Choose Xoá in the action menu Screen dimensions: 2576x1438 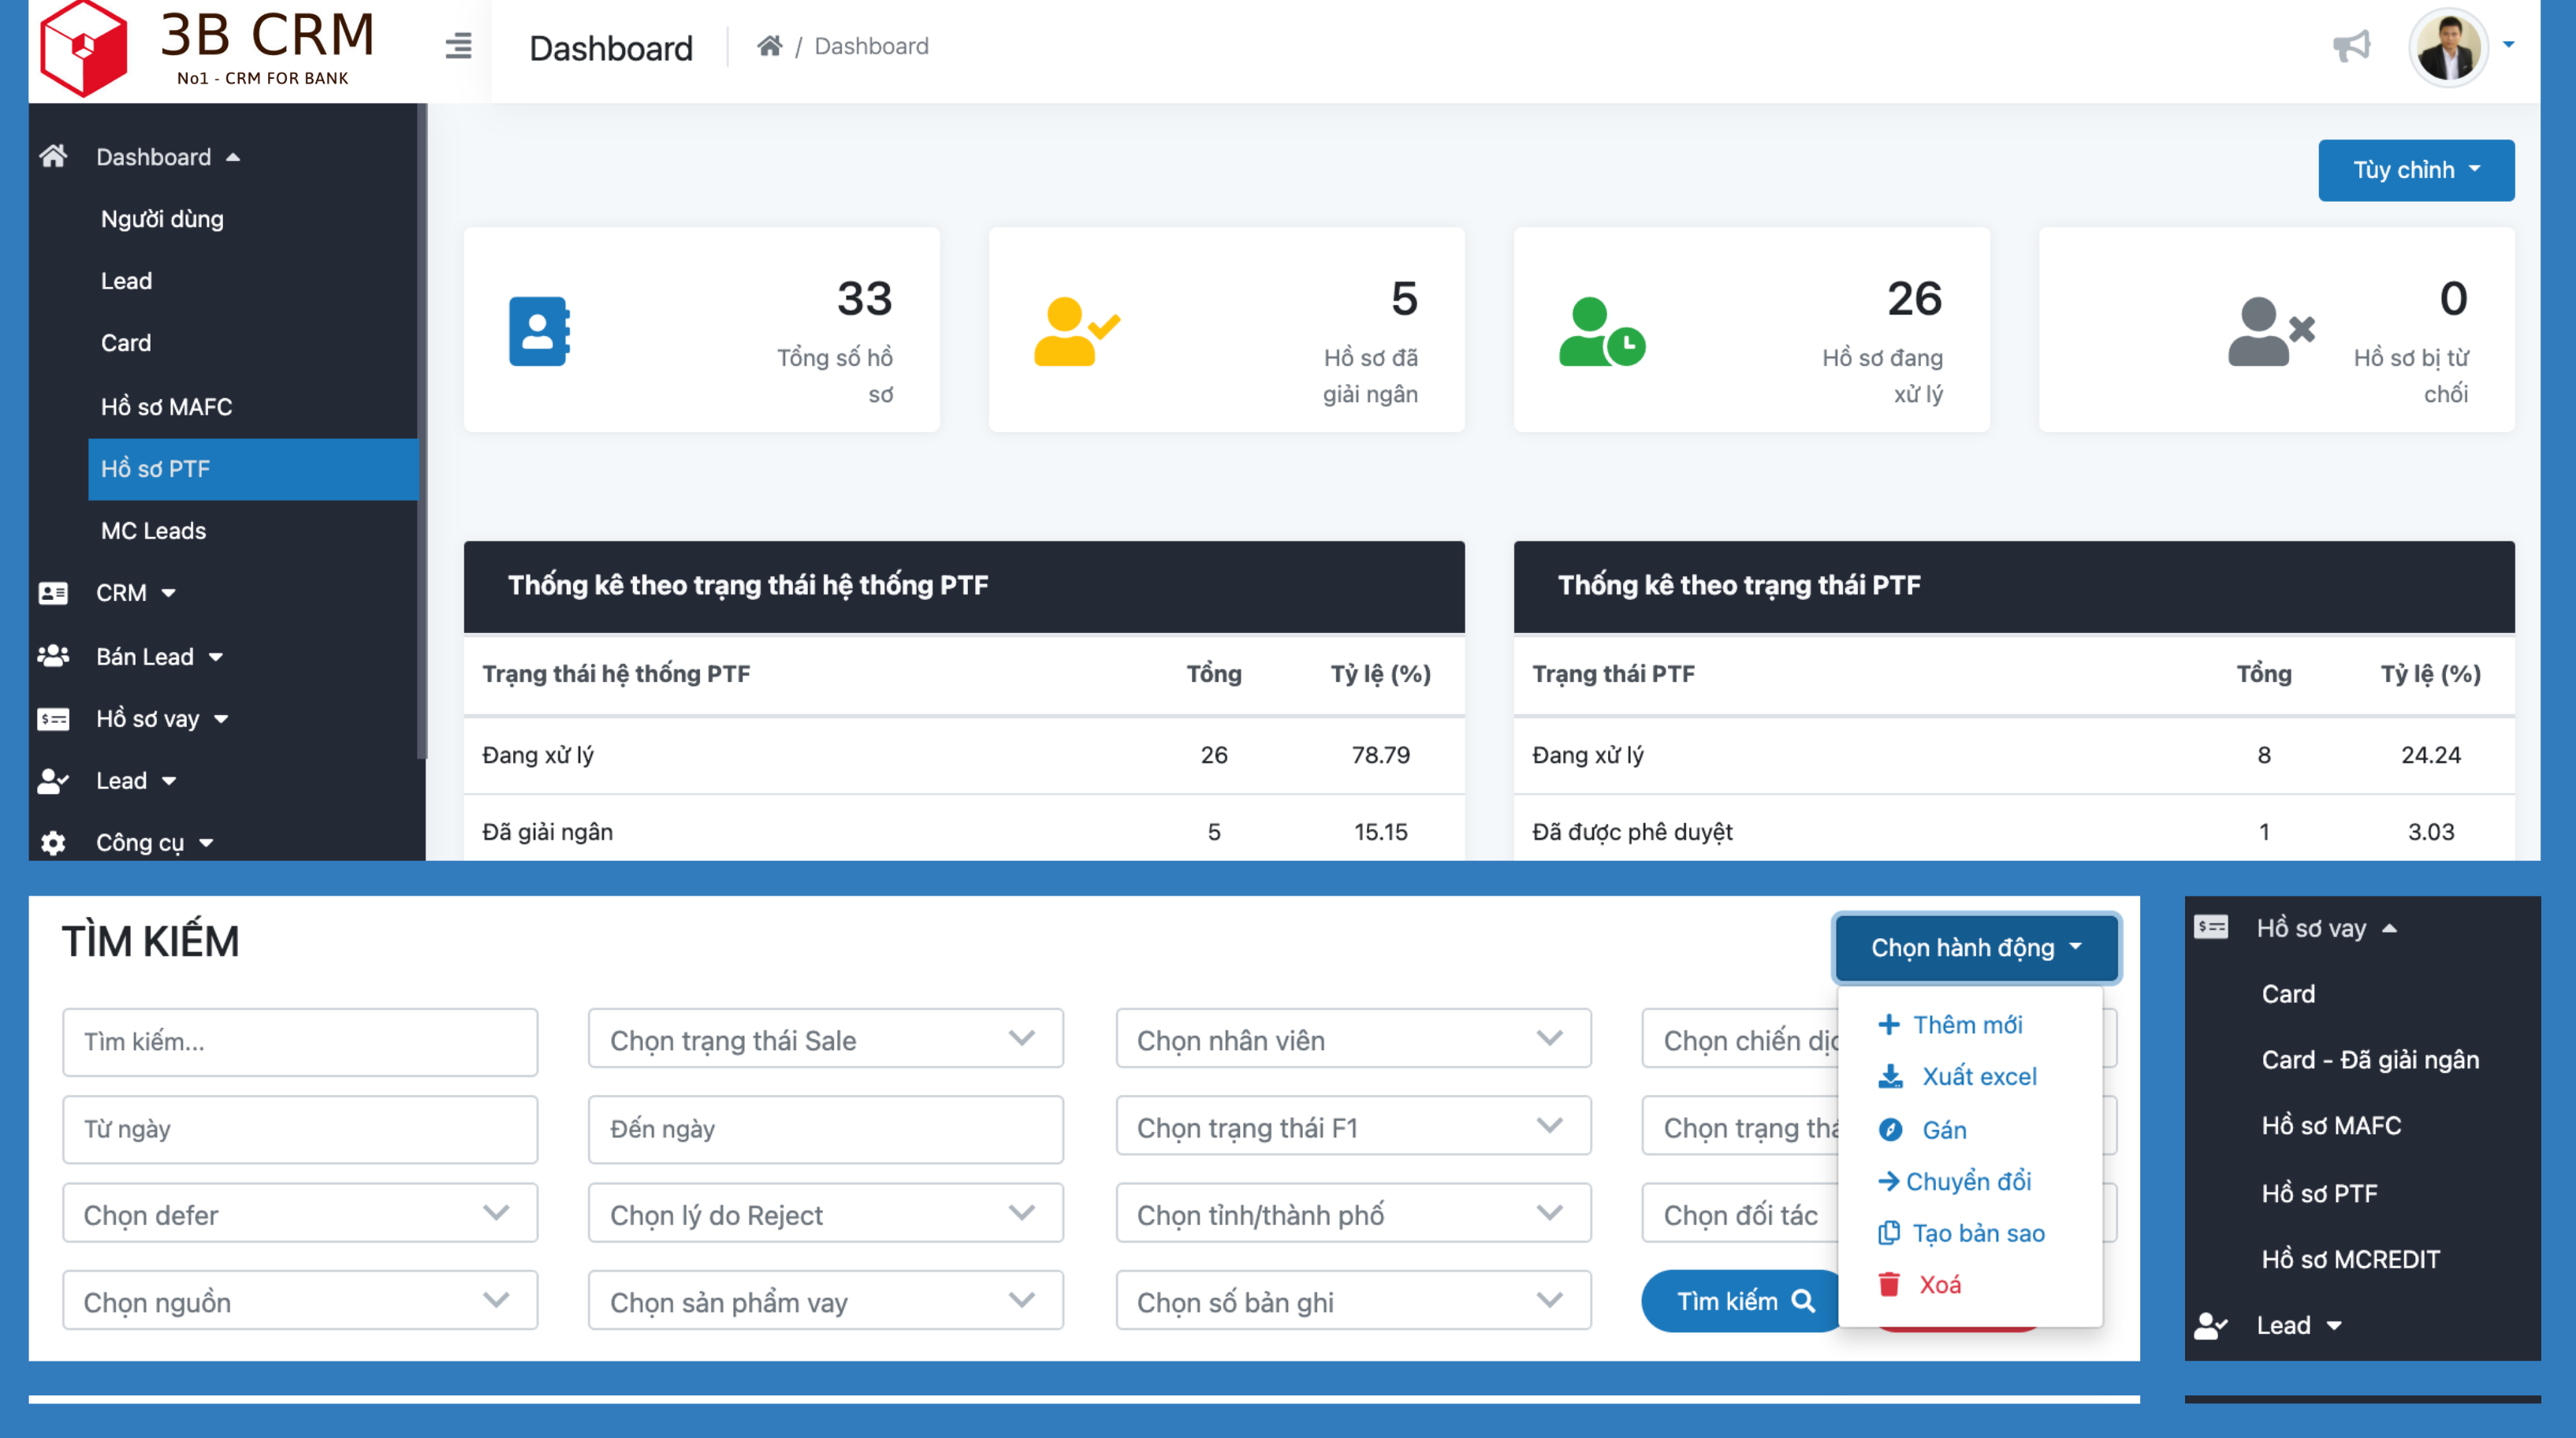coord(1938,1284)
